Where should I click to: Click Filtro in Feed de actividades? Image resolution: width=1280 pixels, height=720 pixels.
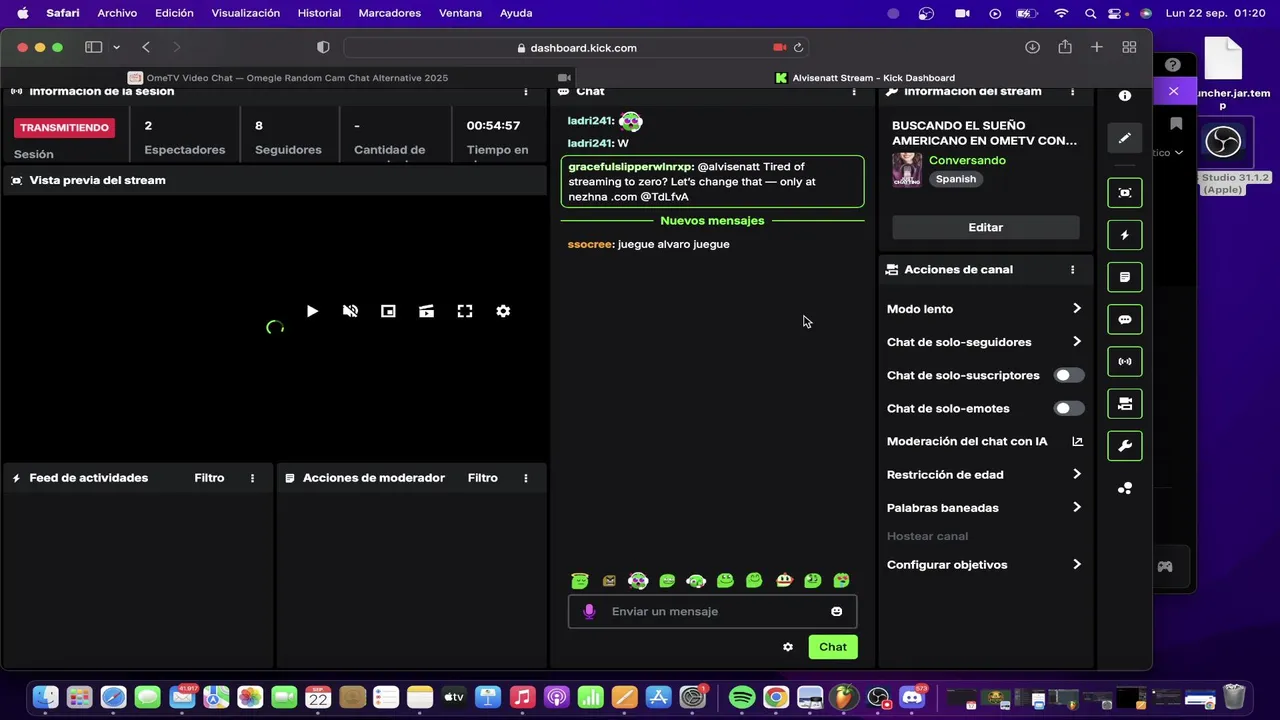click(x=209, y=478)
